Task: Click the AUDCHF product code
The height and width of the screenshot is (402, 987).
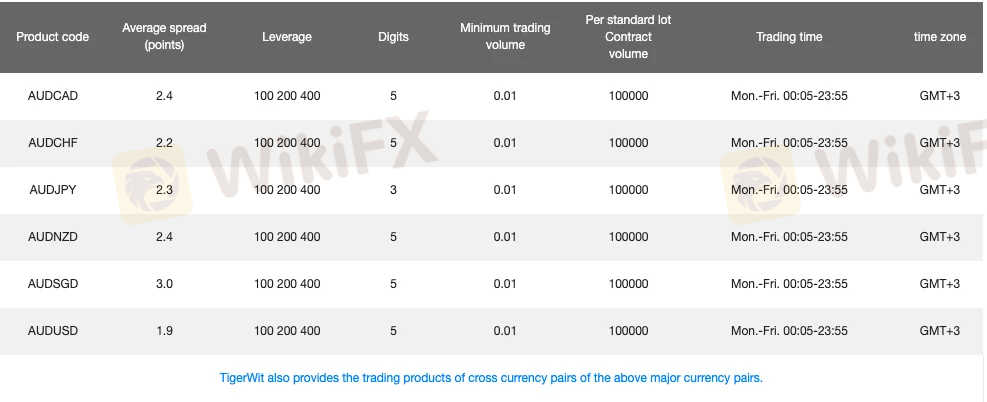Action: pyautogui.click(x=53, y=143)
